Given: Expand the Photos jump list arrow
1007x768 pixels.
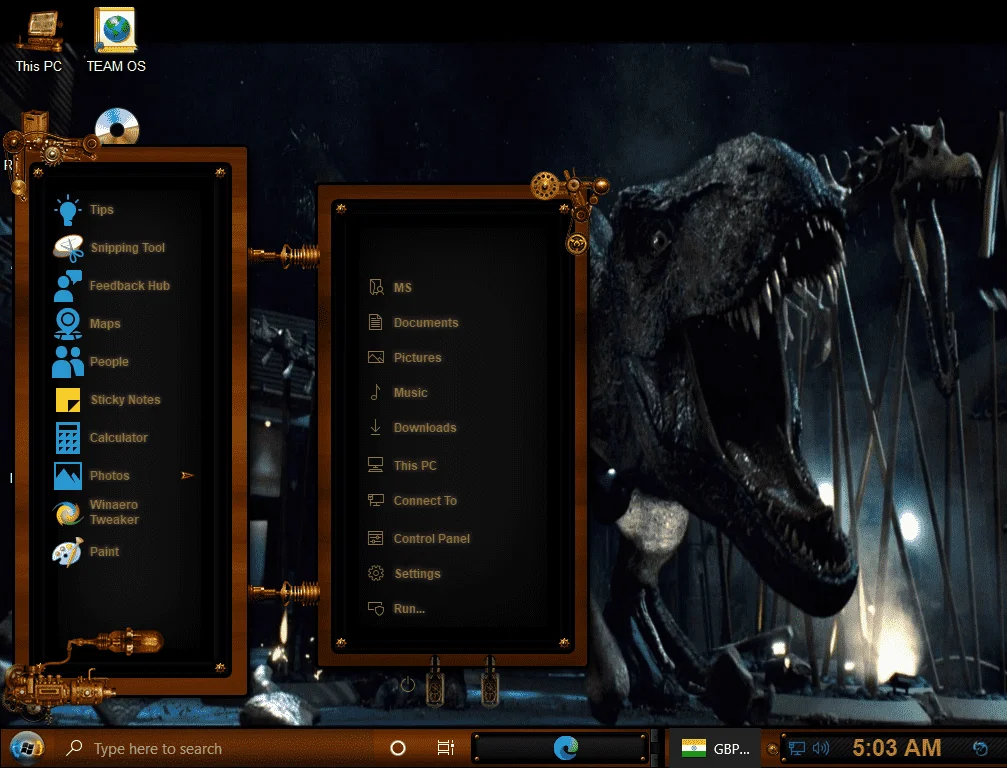Looking at the screenshot, I should [187, 476].
